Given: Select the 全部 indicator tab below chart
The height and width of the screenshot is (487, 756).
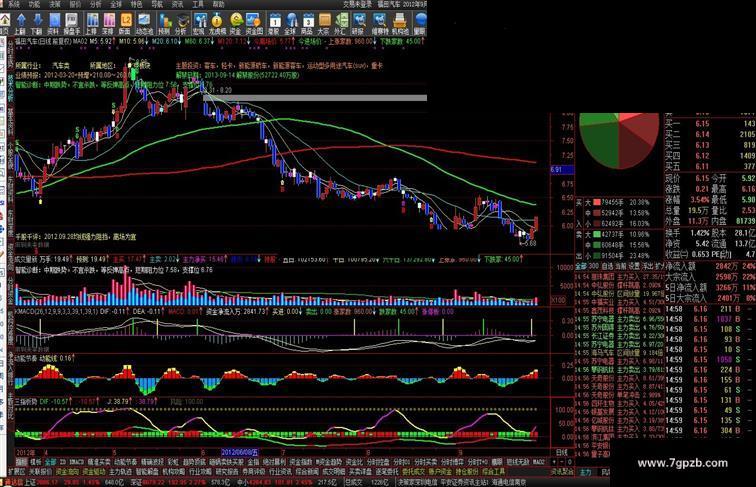Looking at the screenshot, I should click(50, 462).
